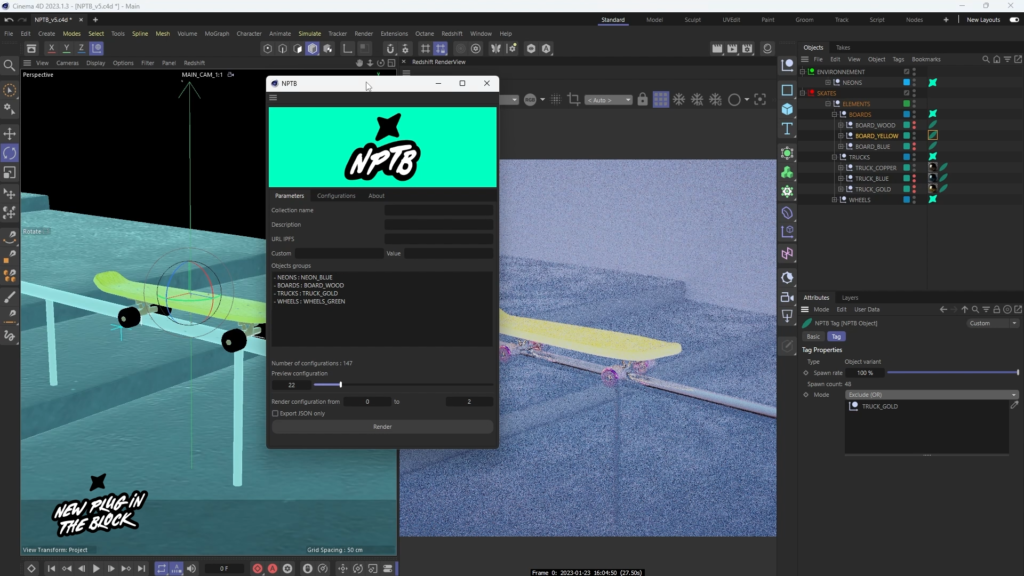Play the animation forward
The height and width of the screenshot is (576, 1024).
click(x=96, y=569)
